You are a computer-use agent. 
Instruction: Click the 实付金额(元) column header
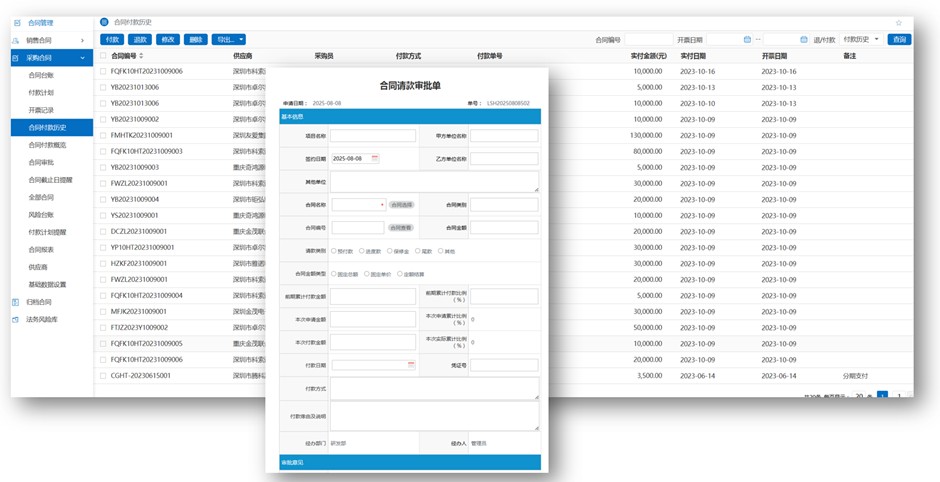(649, 56)
